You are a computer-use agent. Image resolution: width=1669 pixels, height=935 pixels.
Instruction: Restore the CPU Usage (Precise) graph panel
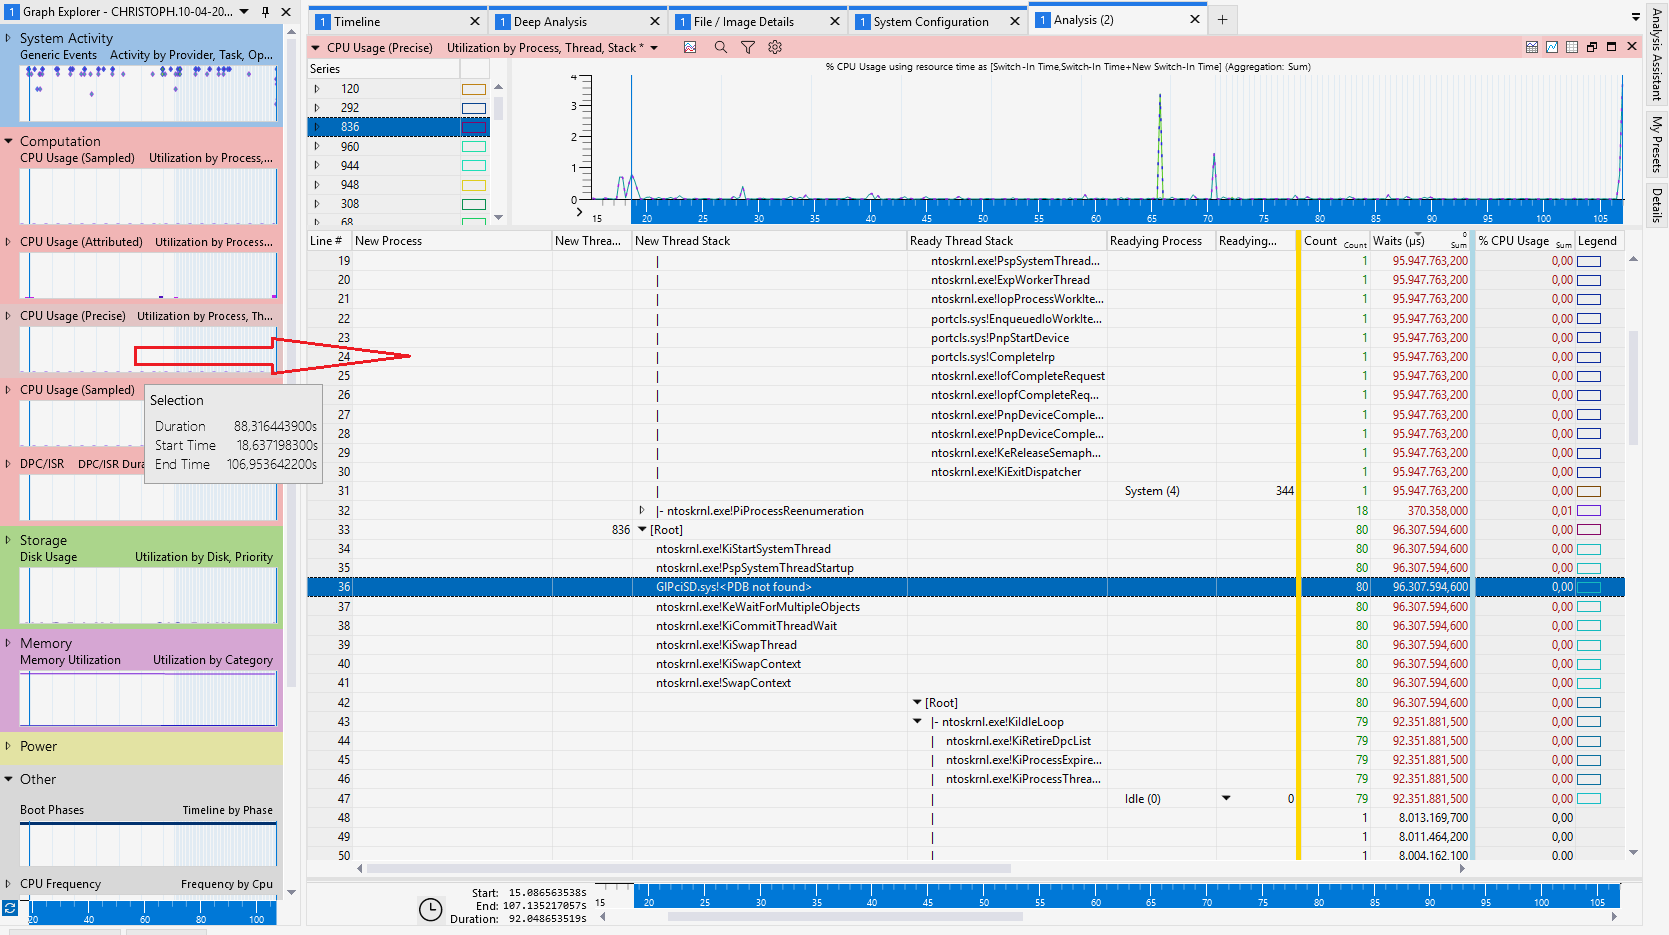pyautogui.click(x=1592, y=47)
